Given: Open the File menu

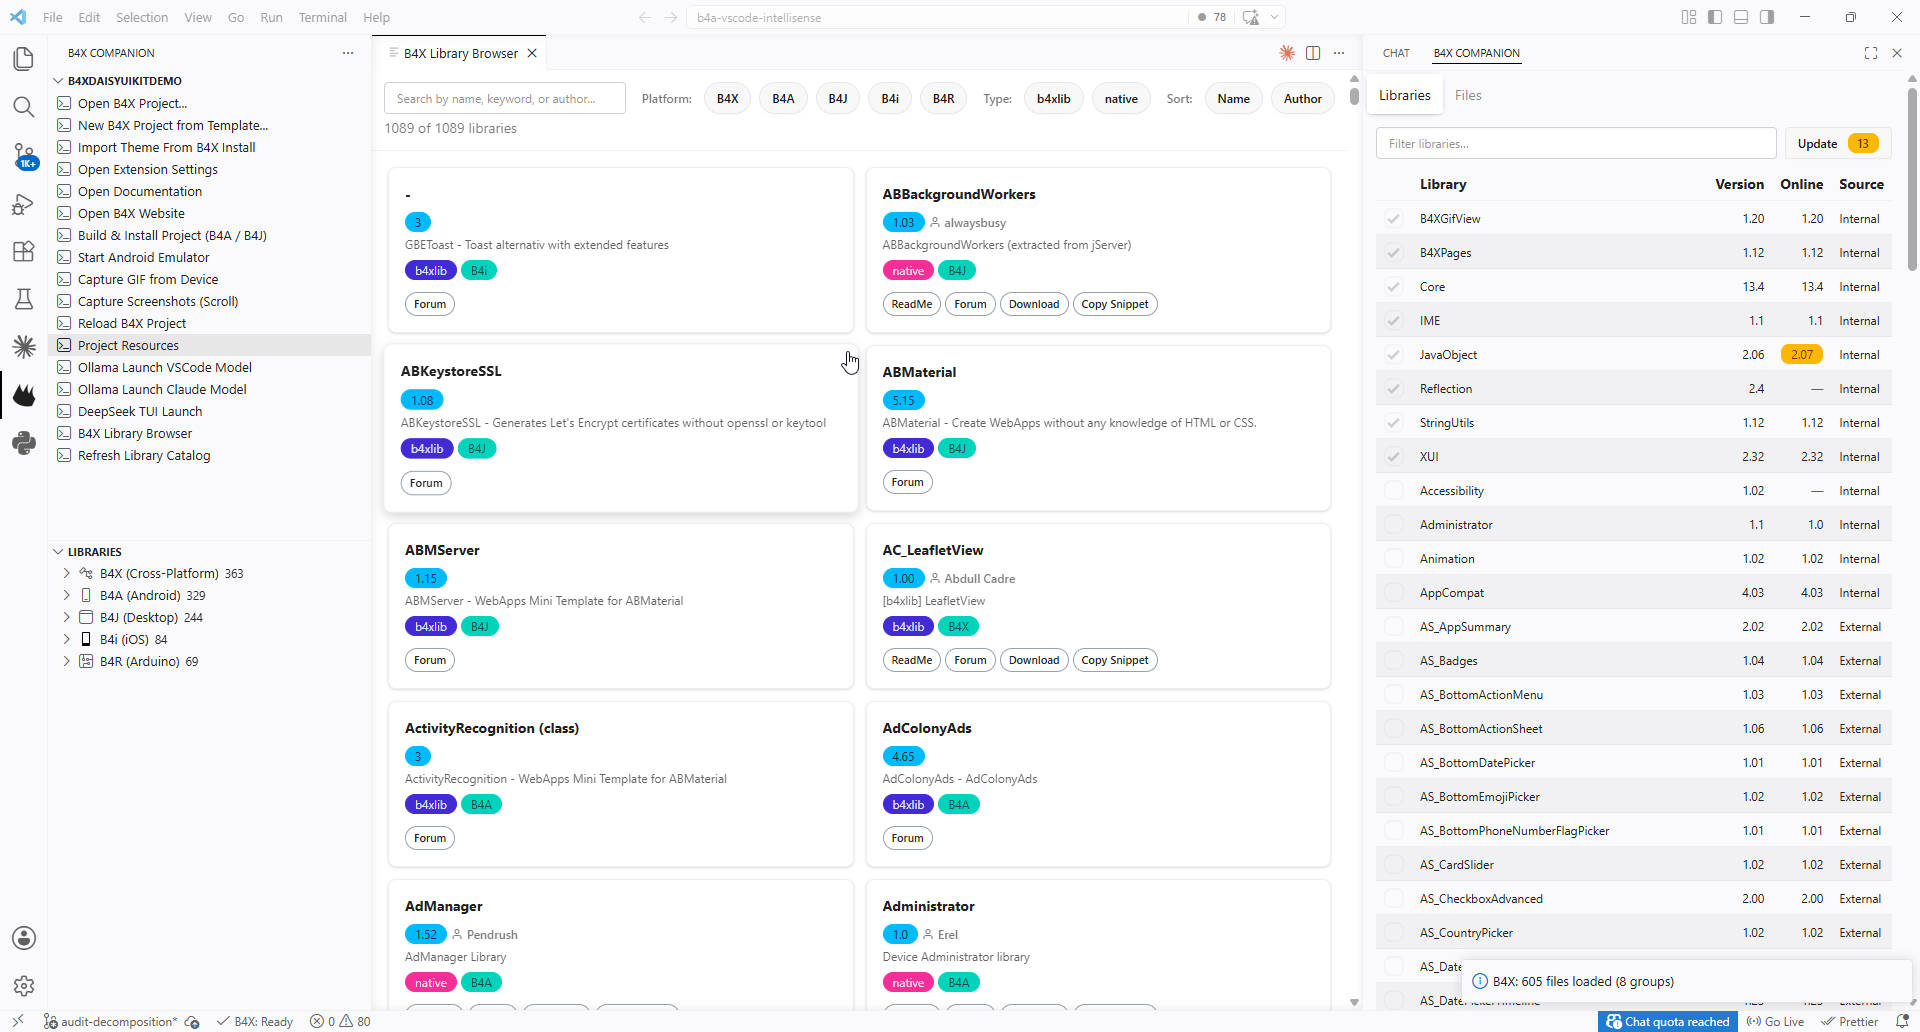Looking at the screenshot, I should [53, 17].
